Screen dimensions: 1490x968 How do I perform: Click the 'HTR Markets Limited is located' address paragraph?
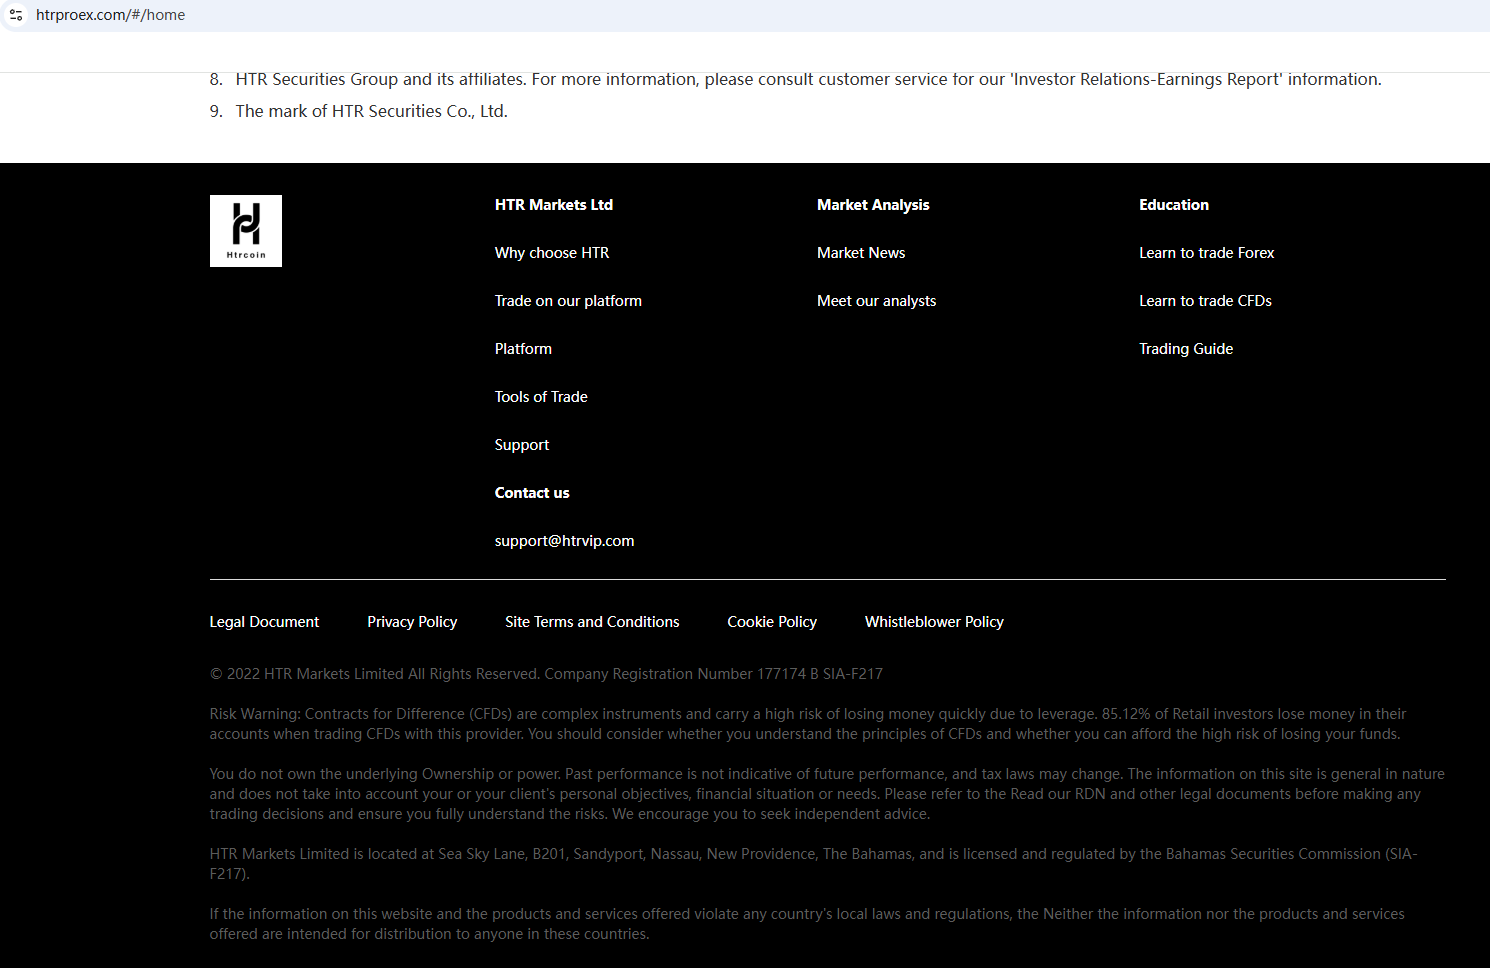[813, 864]
